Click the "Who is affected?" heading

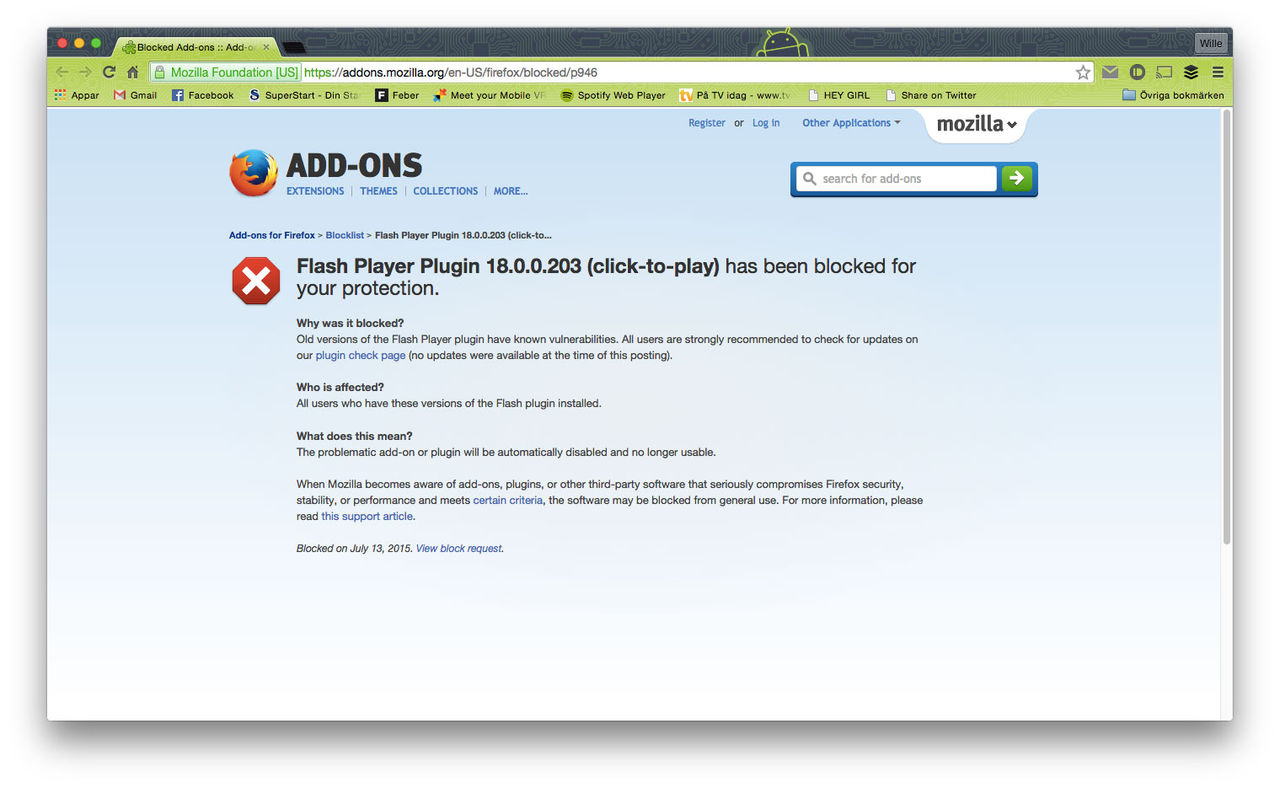tap(340, 387)
